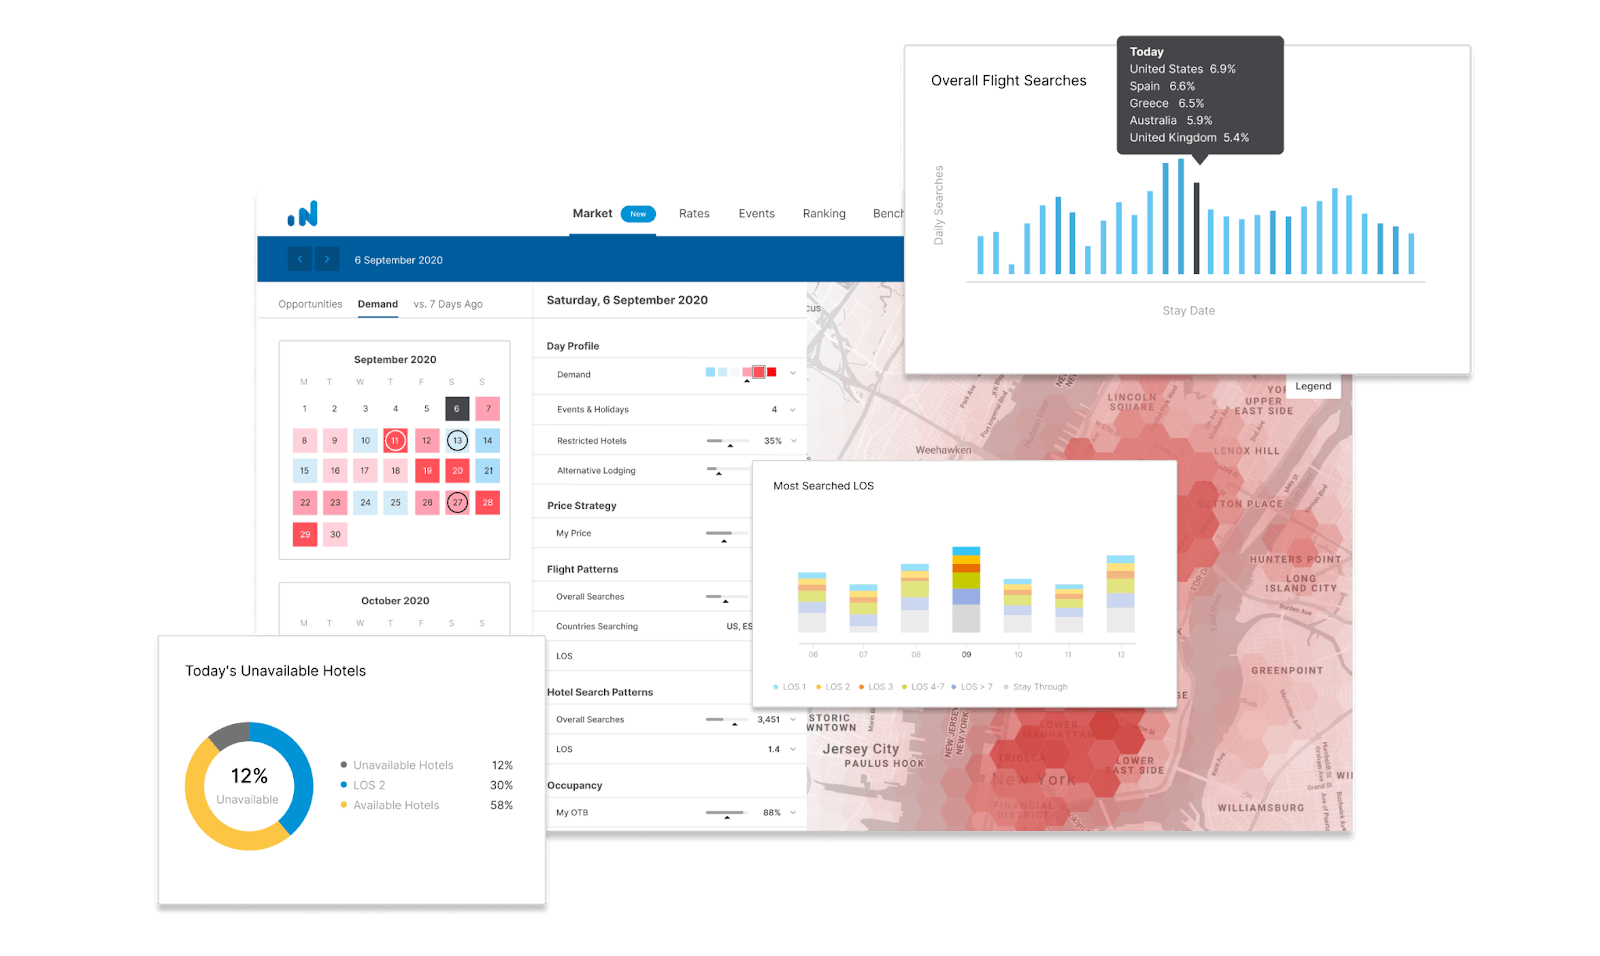
Task: Go to previous date arrow
Action: pos(300,259)
